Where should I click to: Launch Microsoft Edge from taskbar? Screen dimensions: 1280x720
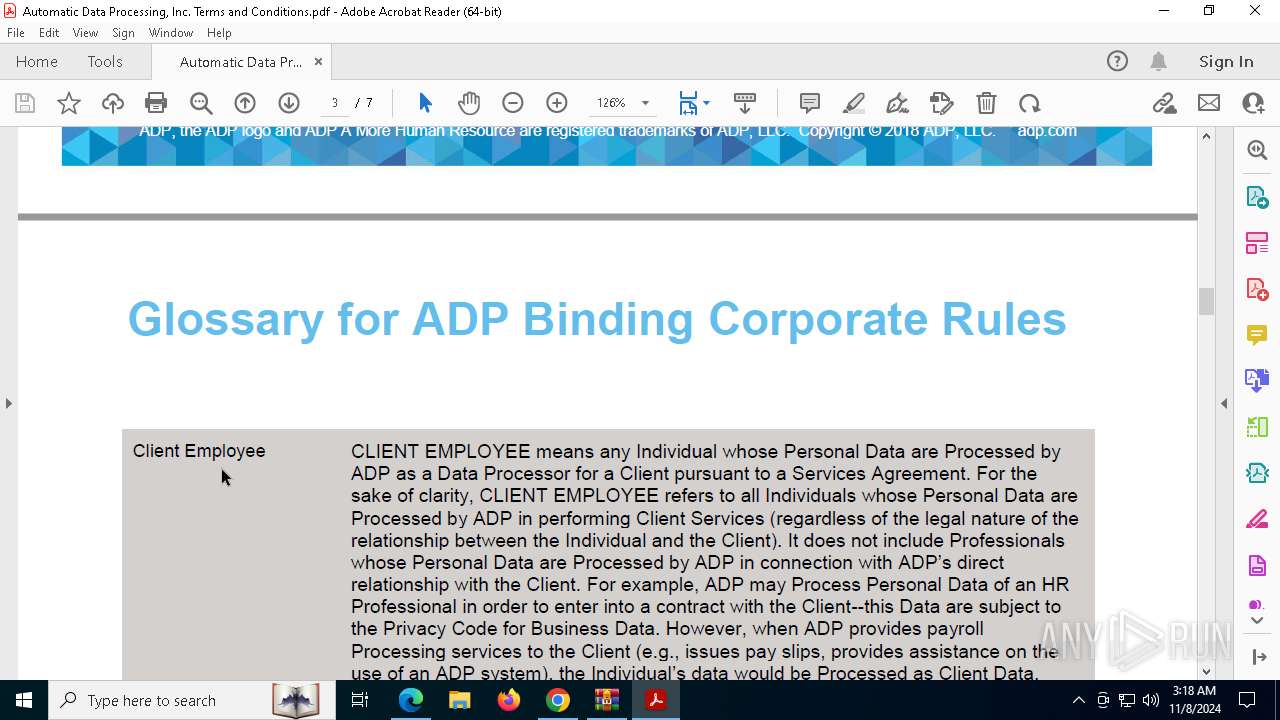411,700
